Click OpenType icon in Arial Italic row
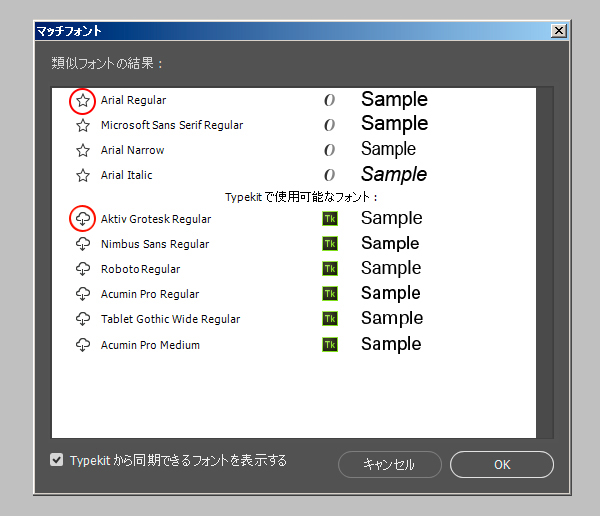Image resolution: width=600 pixels, height=516 pixels. click(x=329, y=175)
